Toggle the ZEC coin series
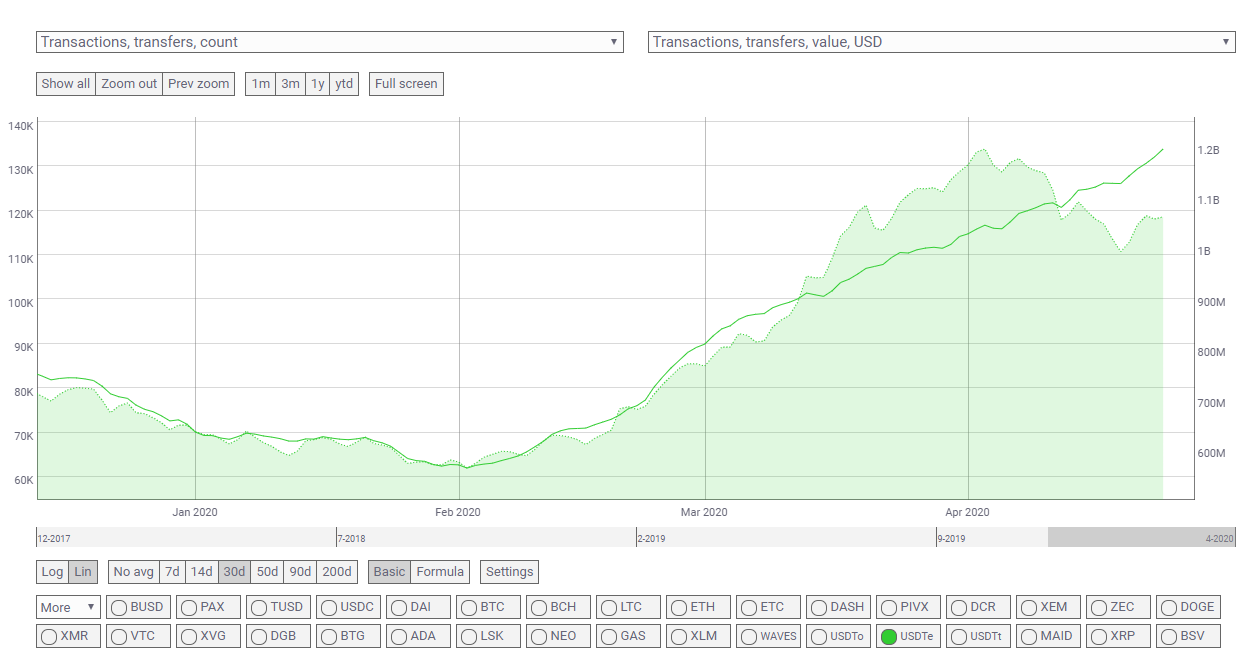Image resolution: width=1247 pixels, height=651 pixels. click(x=1119, y=607)
